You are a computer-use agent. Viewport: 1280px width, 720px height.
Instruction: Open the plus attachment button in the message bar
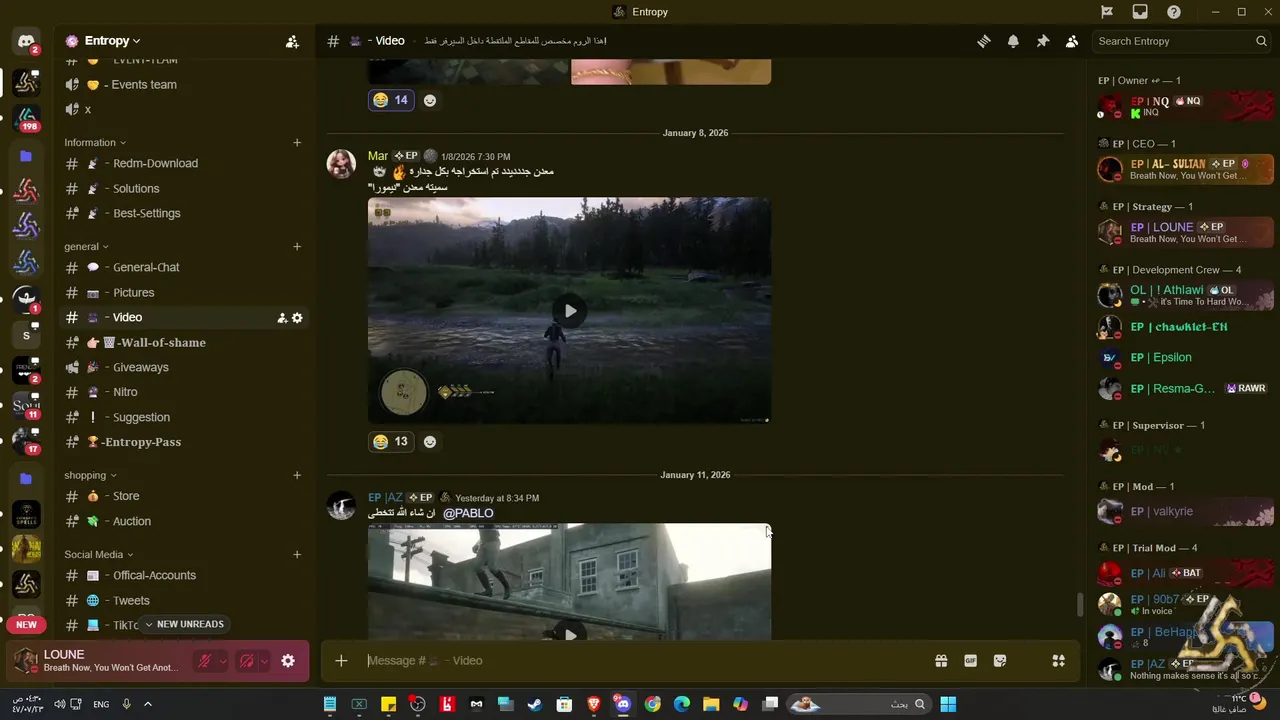tap(341, 661)
